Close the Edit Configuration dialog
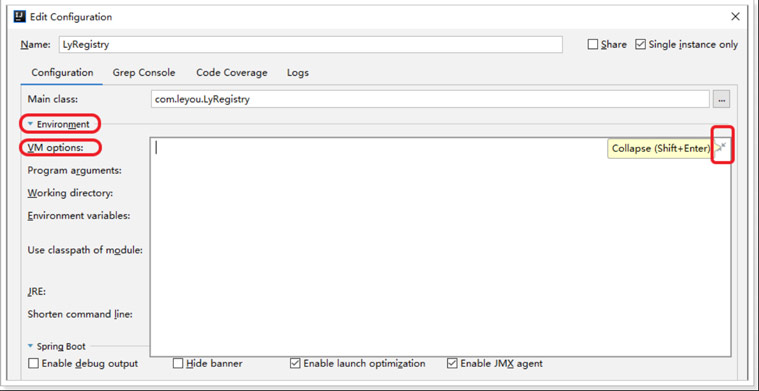Viewport: 759px width, 391px height. [735, 16]
